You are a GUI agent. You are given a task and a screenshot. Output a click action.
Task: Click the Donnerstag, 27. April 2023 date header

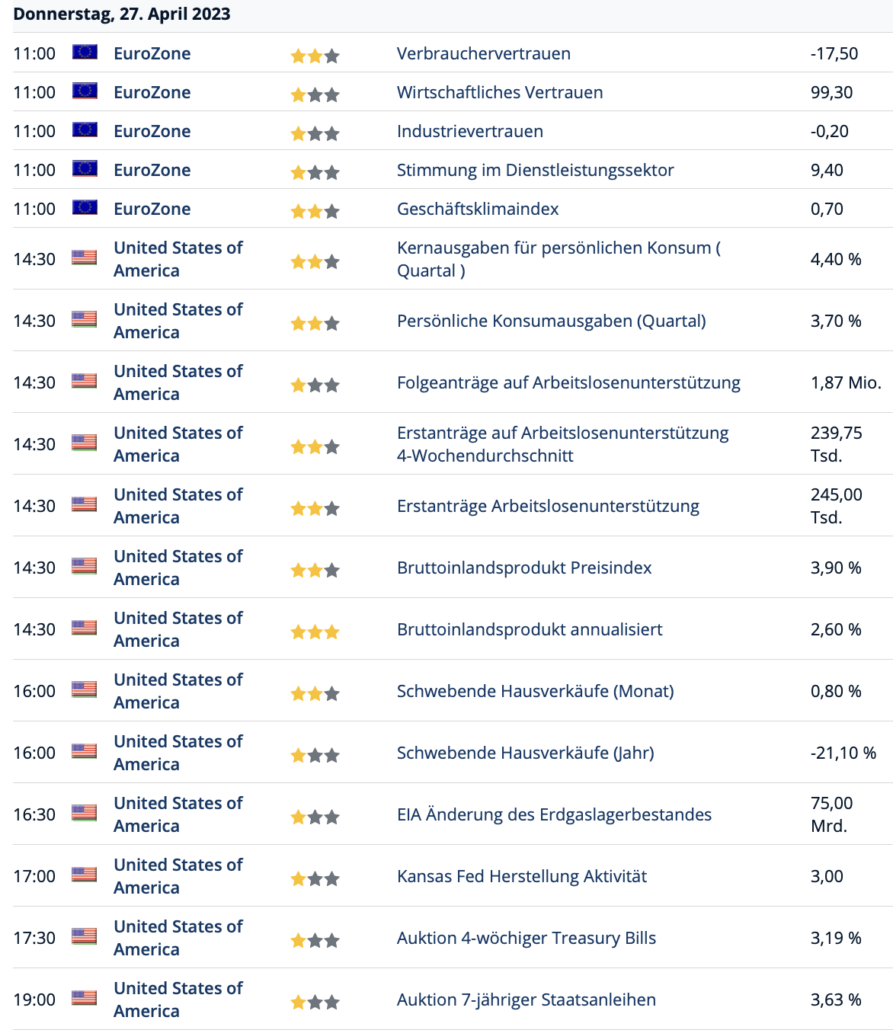[x=122, y=14]
